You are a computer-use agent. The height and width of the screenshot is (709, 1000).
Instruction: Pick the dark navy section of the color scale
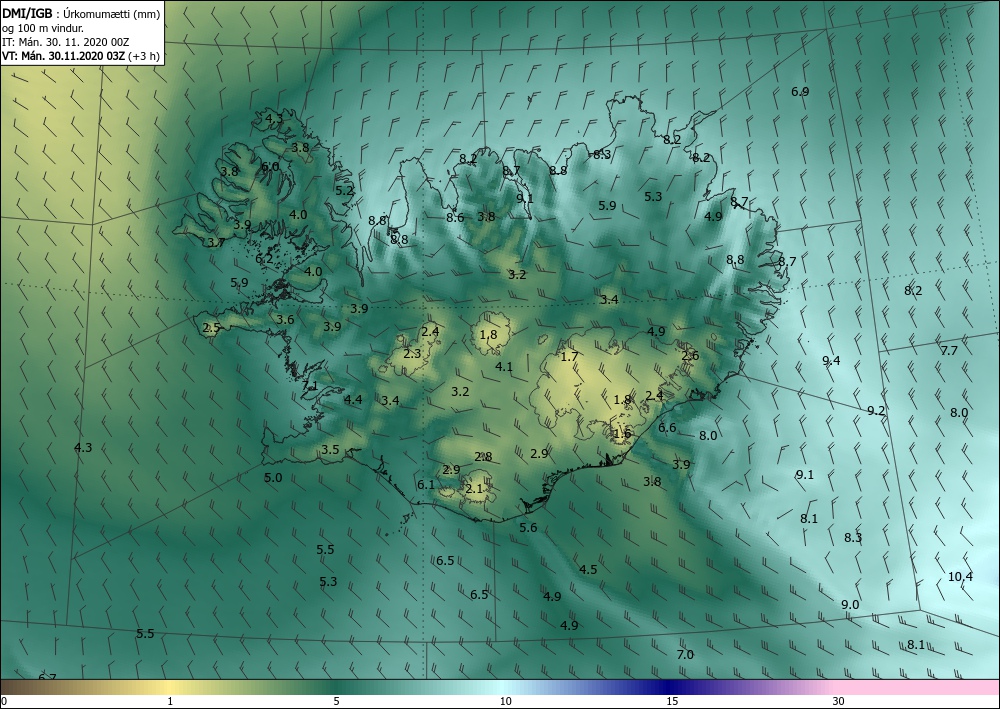tap(666, 687)
